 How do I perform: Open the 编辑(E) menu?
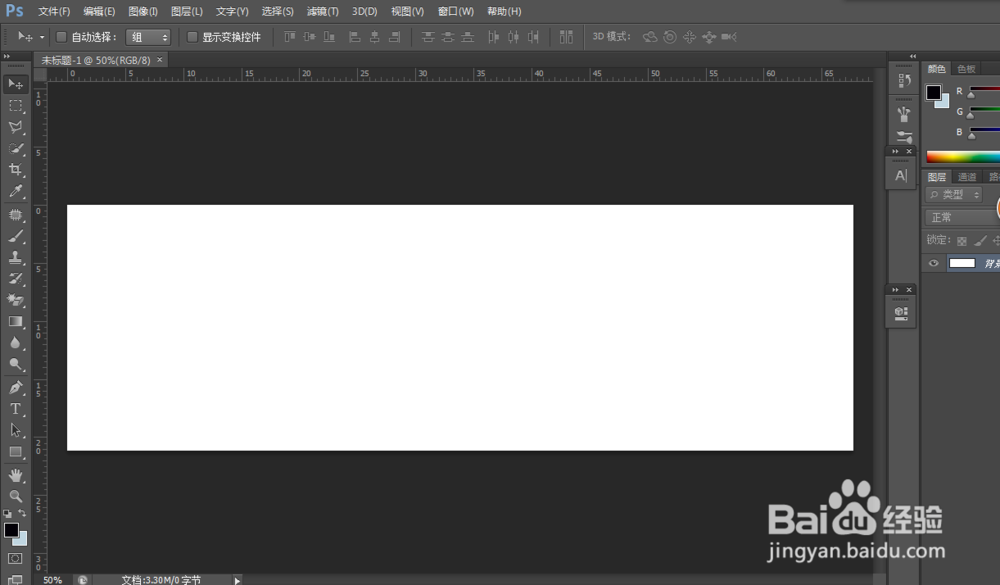click(99, 11)
